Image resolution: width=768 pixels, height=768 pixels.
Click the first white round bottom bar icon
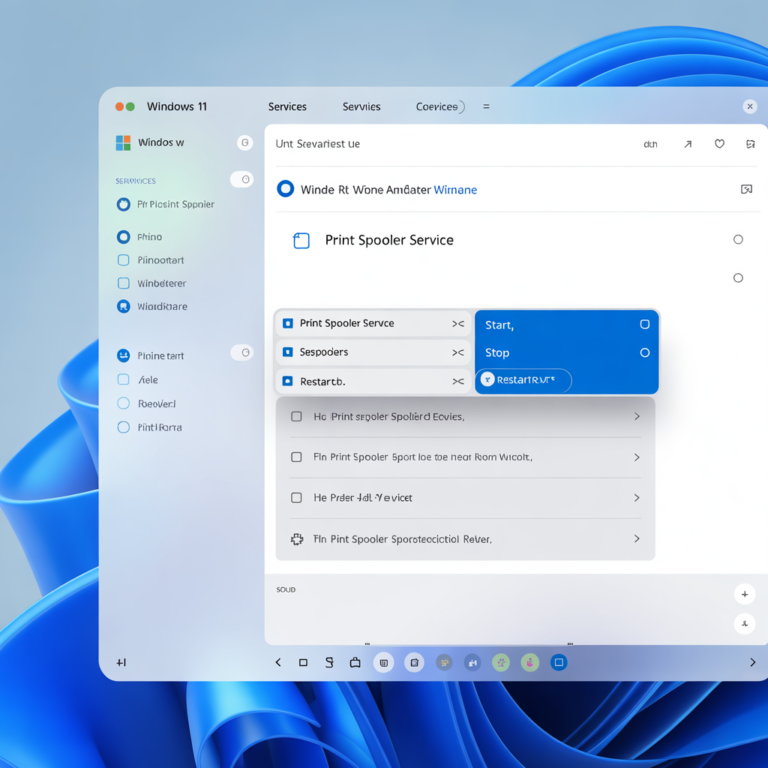384,663
